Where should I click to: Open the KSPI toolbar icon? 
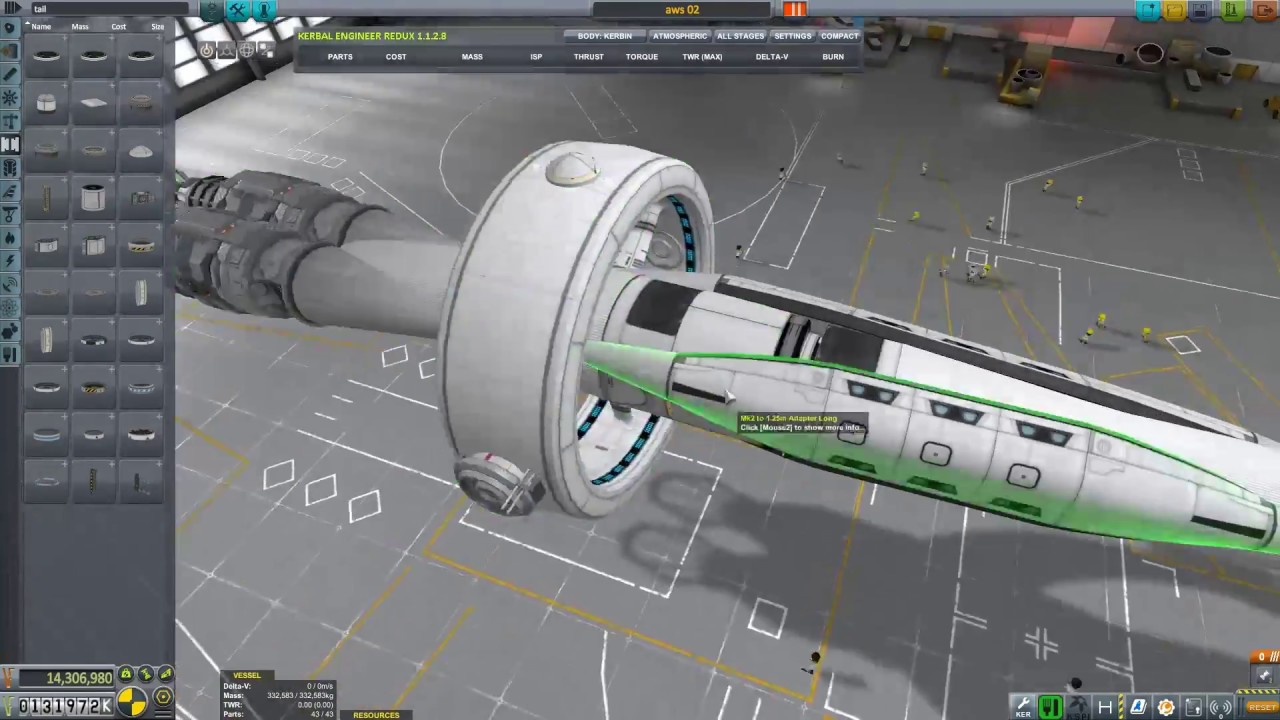pos(1078,707)
